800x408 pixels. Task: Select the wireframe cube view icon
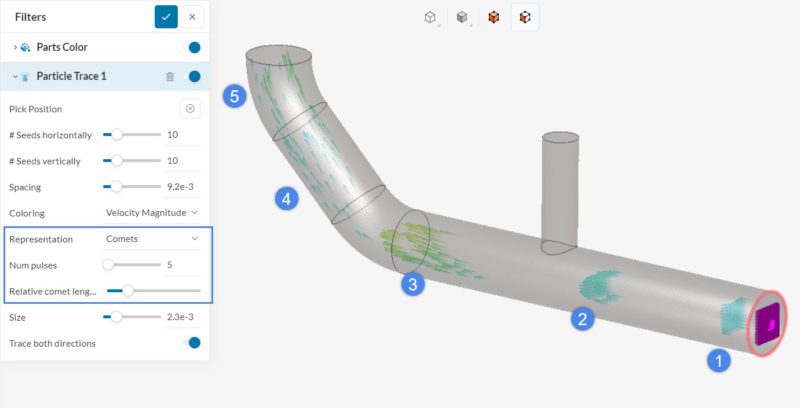click(x=430, y=17)
